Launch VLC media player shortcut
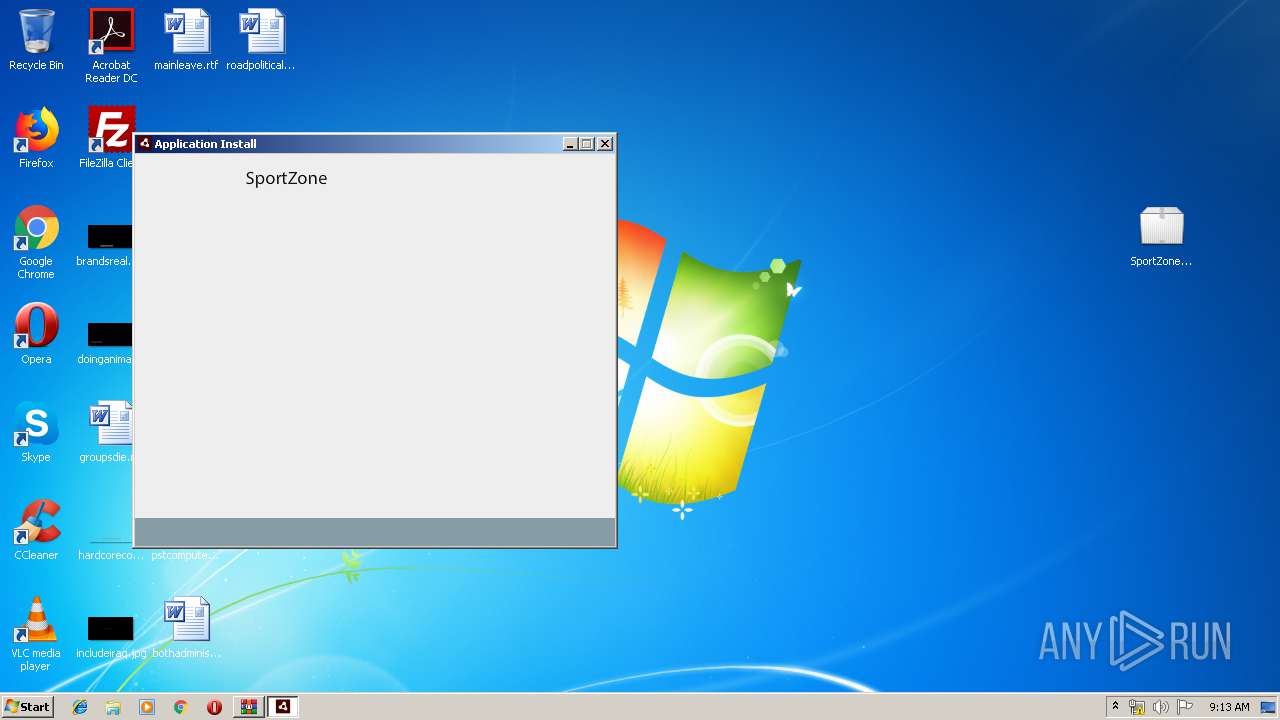The width and height of the screenshot is (1280, 720). [x=36, y=634]
